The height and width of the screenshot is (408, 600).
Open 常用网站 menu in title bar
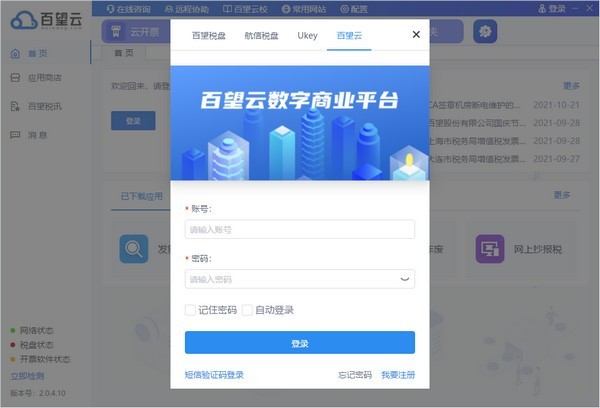304,9
